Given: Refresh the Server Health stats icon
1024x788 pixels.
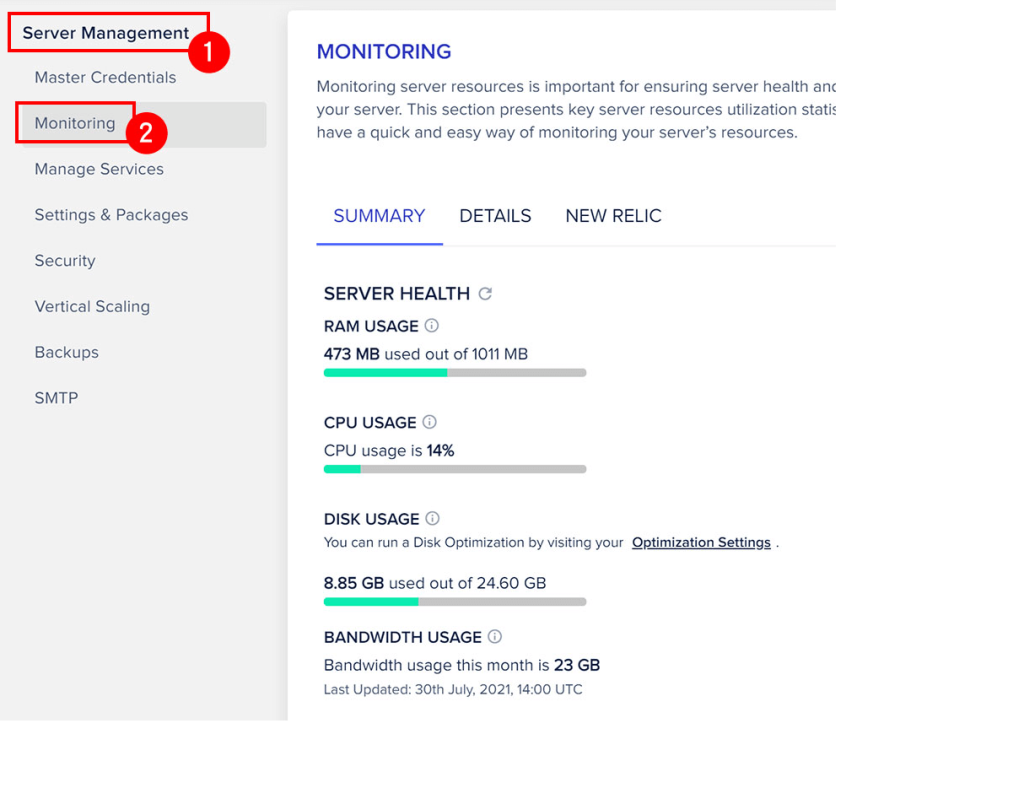Looking at the screenshot, I should [485, 294].
